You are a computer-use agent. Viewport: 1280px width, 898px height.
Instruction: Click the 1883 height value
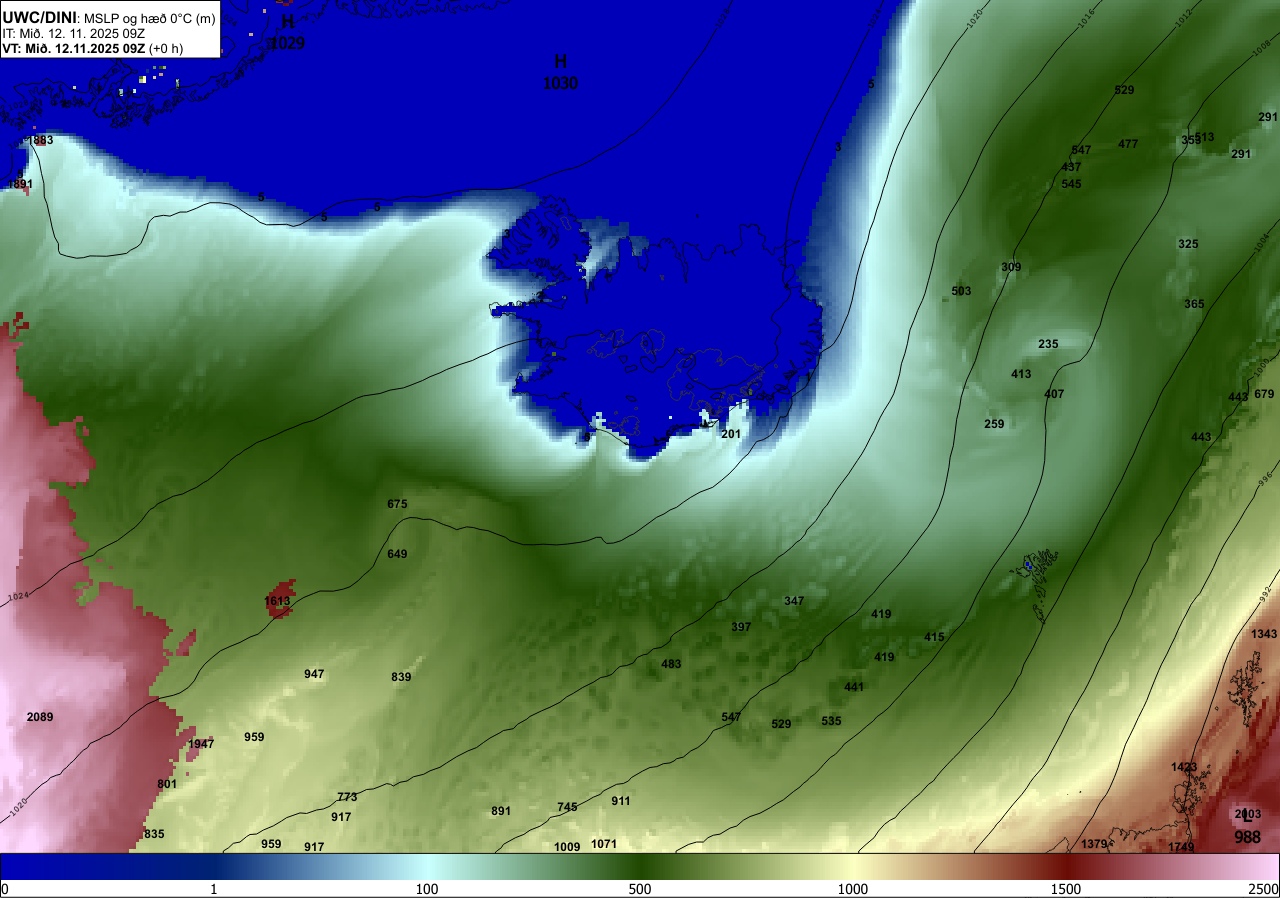pyautogui.click(x=41, y=140)
